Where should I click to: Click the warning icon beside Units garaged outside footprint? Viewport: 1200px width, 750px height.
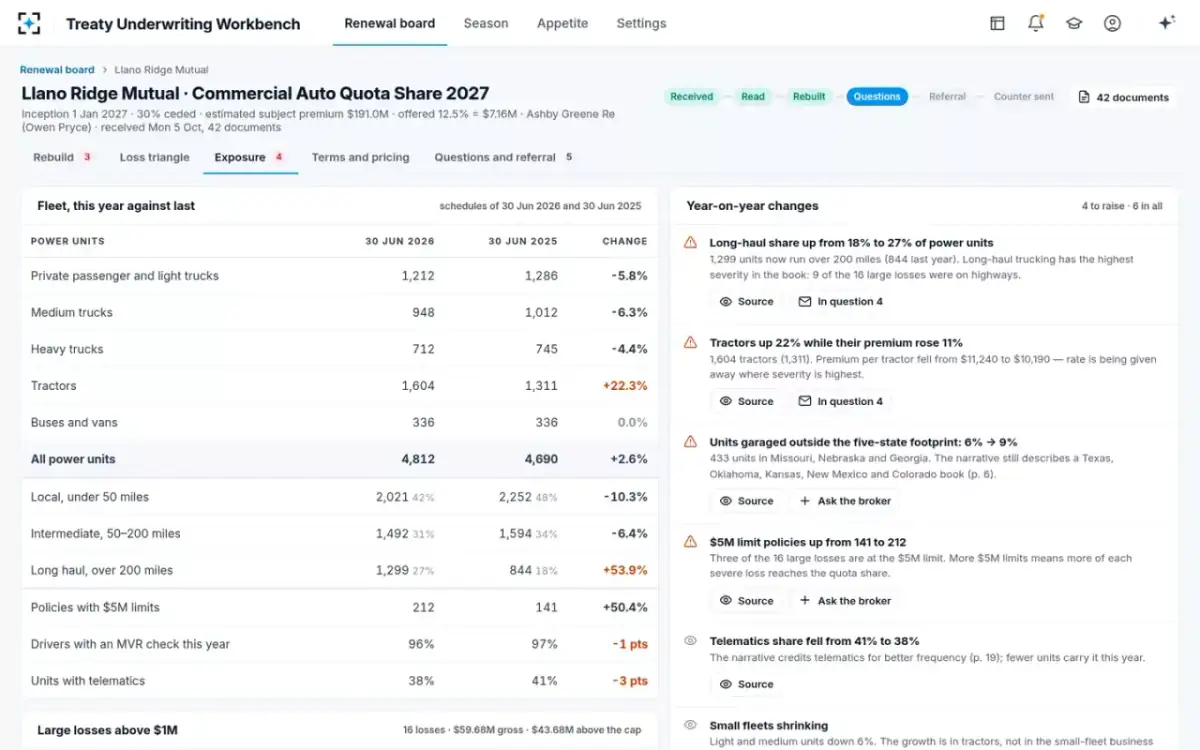[690, 441]
